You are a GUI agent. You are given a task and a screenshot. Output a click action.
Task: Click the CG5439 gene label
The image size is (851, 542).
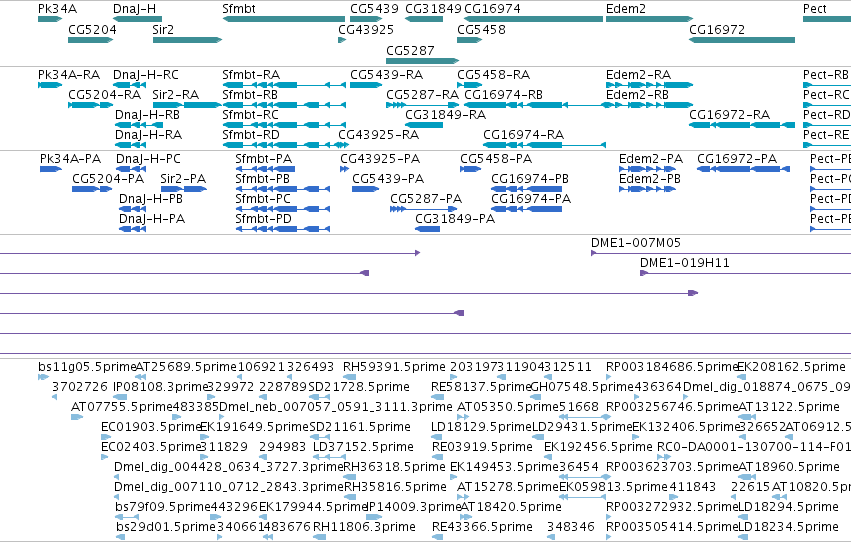[x=374, y=9]
